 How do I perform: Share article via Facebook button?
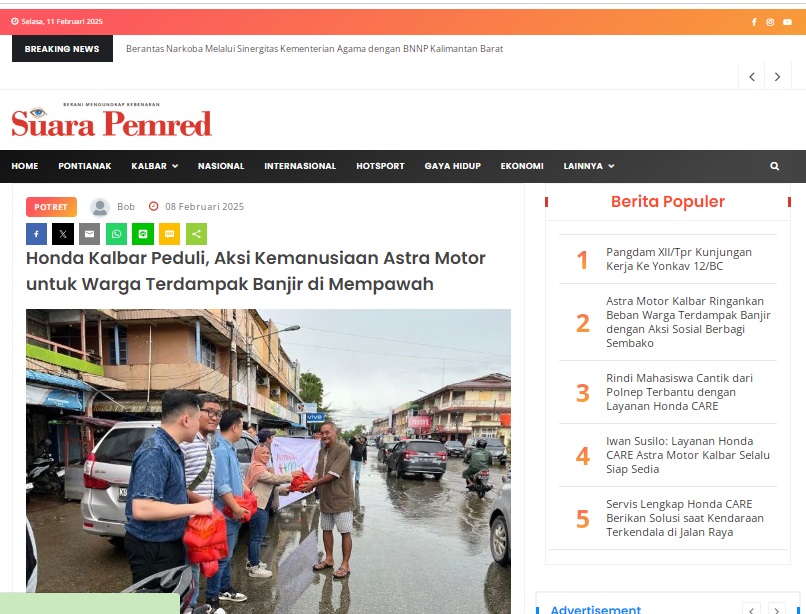[x=36, y=234]
